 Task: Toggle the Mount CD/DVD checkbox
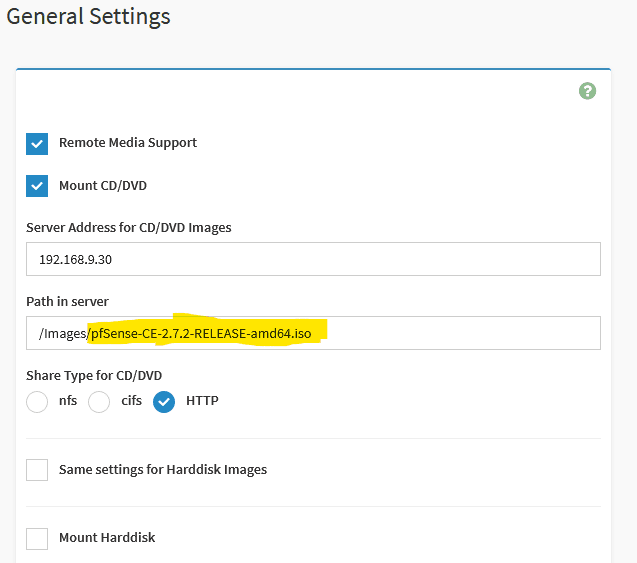tap(37, 186)
